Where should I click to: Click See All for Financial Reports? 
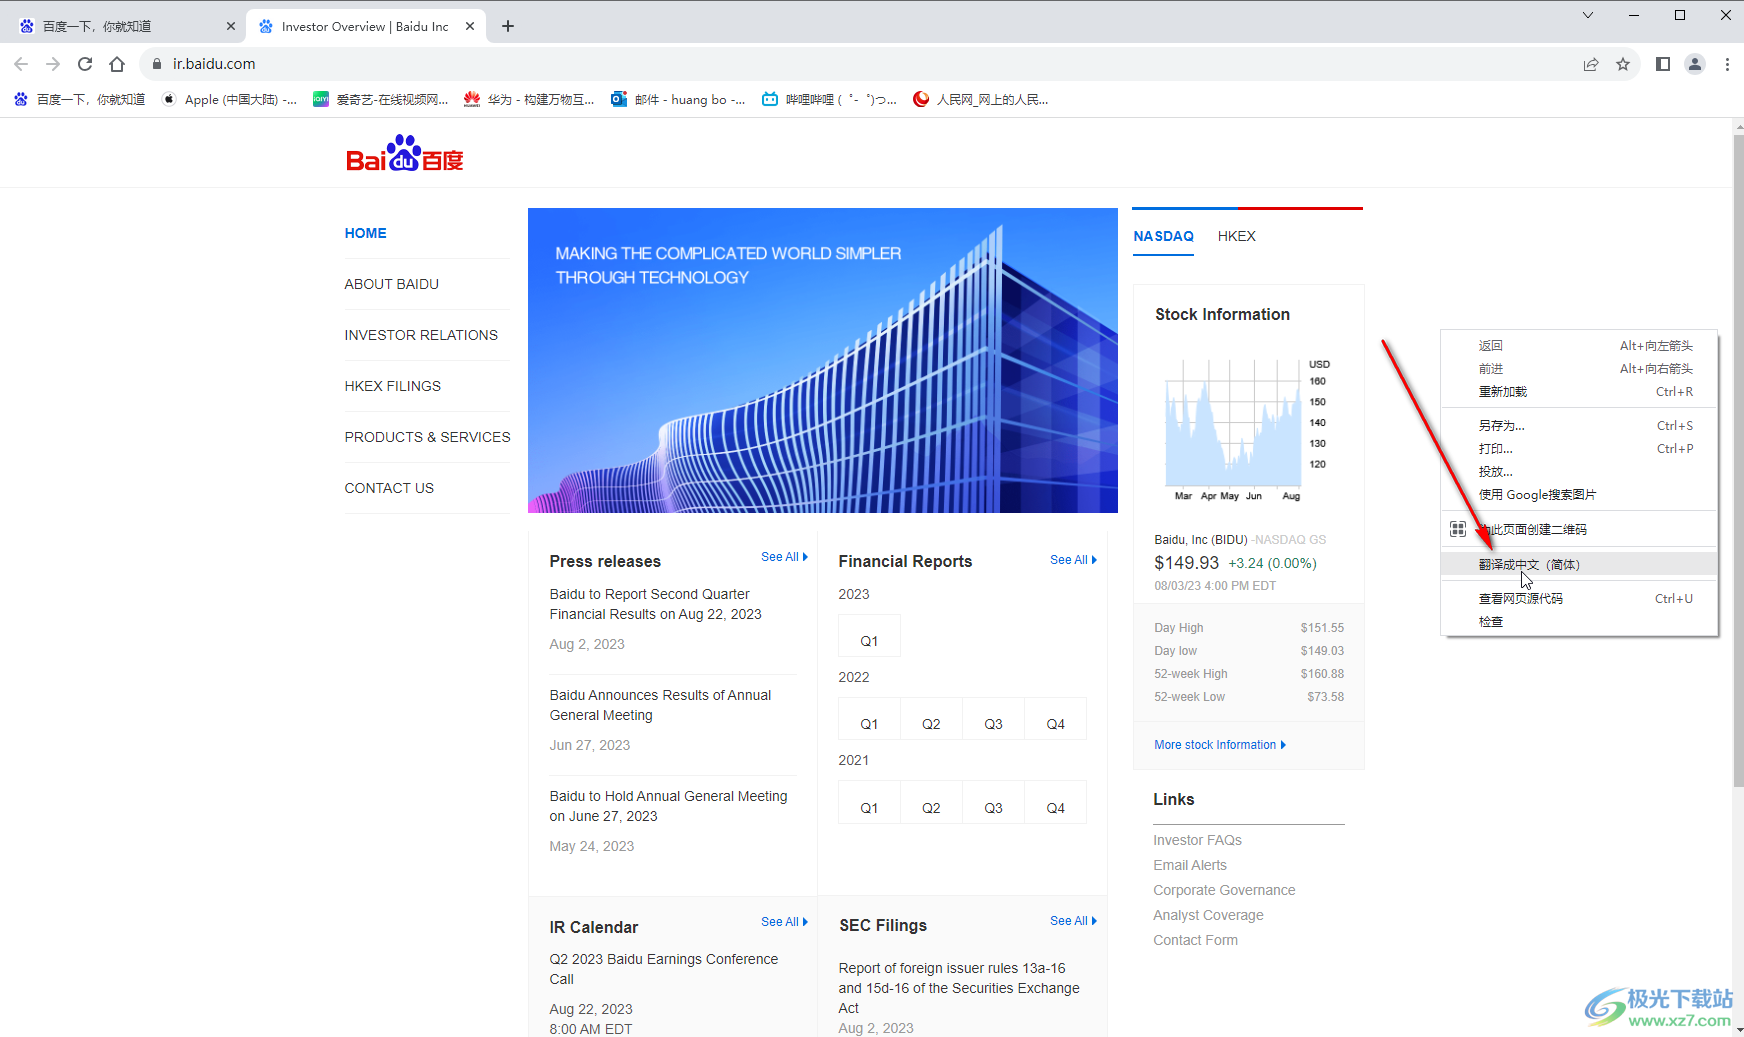[1073, 560]
